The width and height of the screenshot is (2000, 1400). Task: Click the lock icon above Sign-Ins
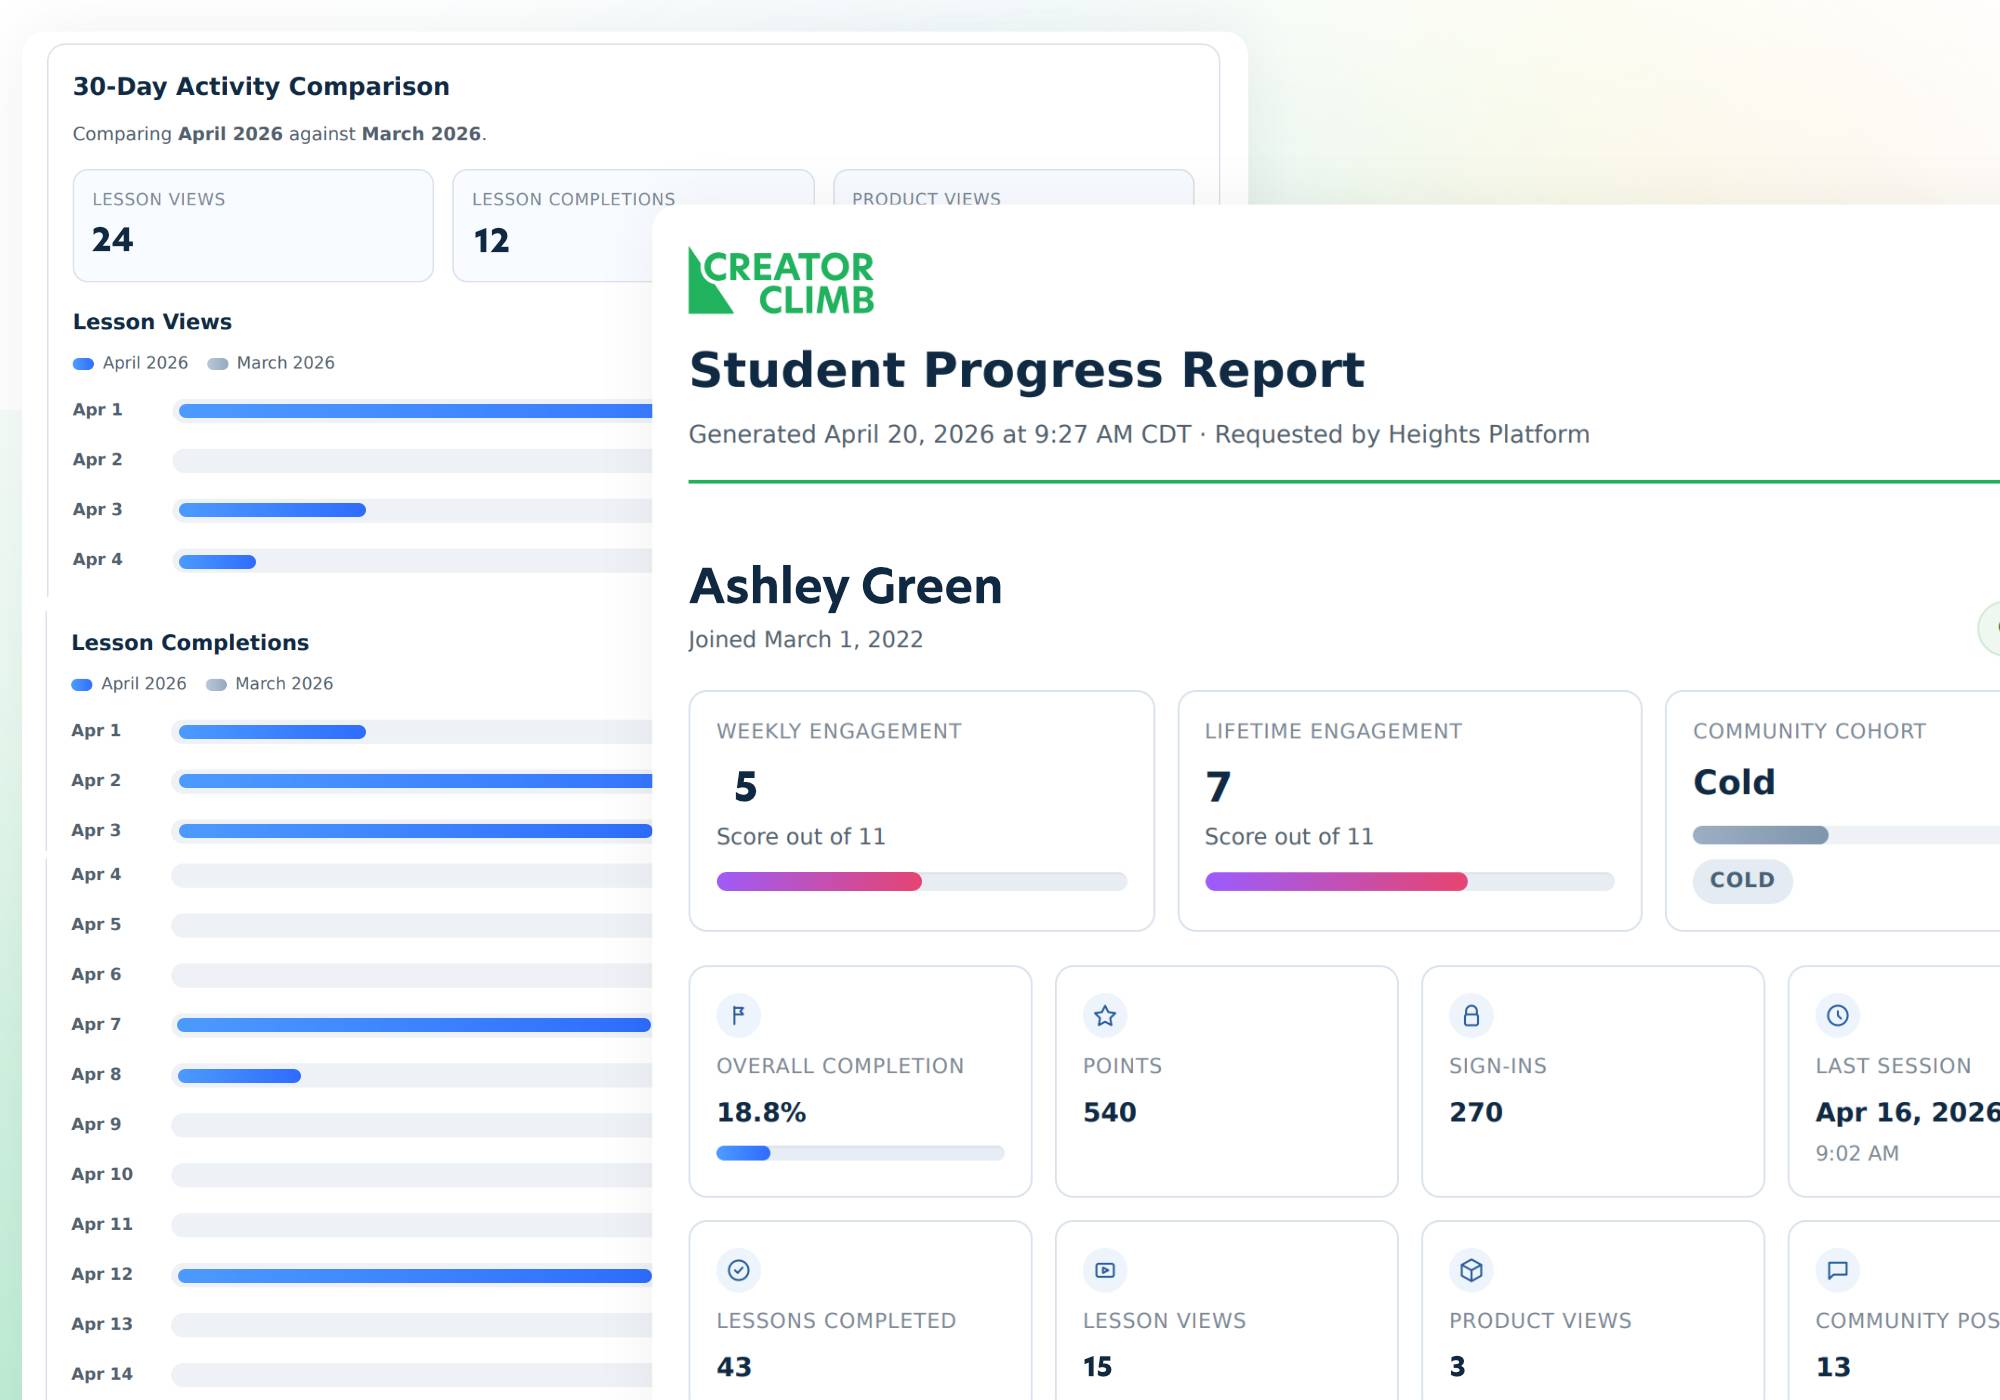[1471, 1016]
